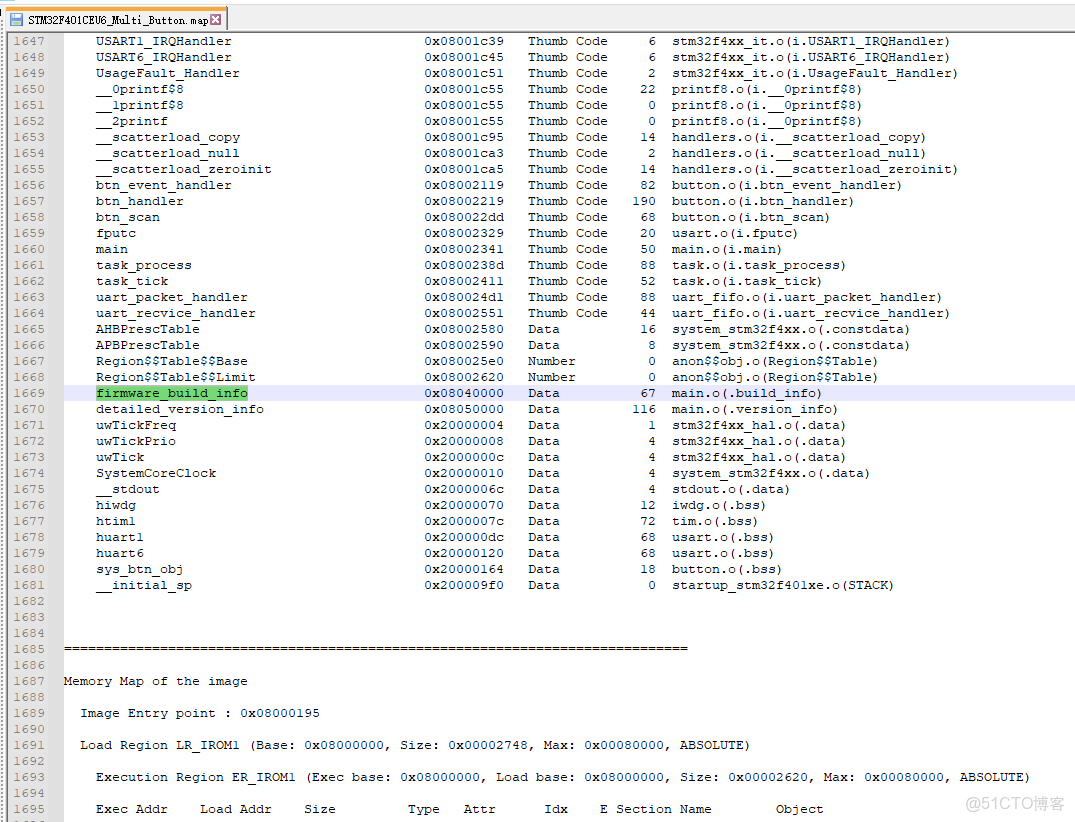Click the fputc symbol
This screenshot has width=1075, height=822.
pos(116,233)
